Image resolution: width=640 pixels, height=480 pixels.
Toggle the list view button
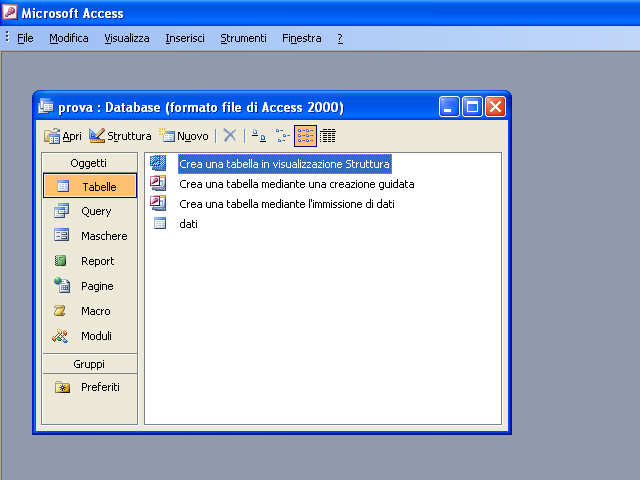click(x=305, y=136)
